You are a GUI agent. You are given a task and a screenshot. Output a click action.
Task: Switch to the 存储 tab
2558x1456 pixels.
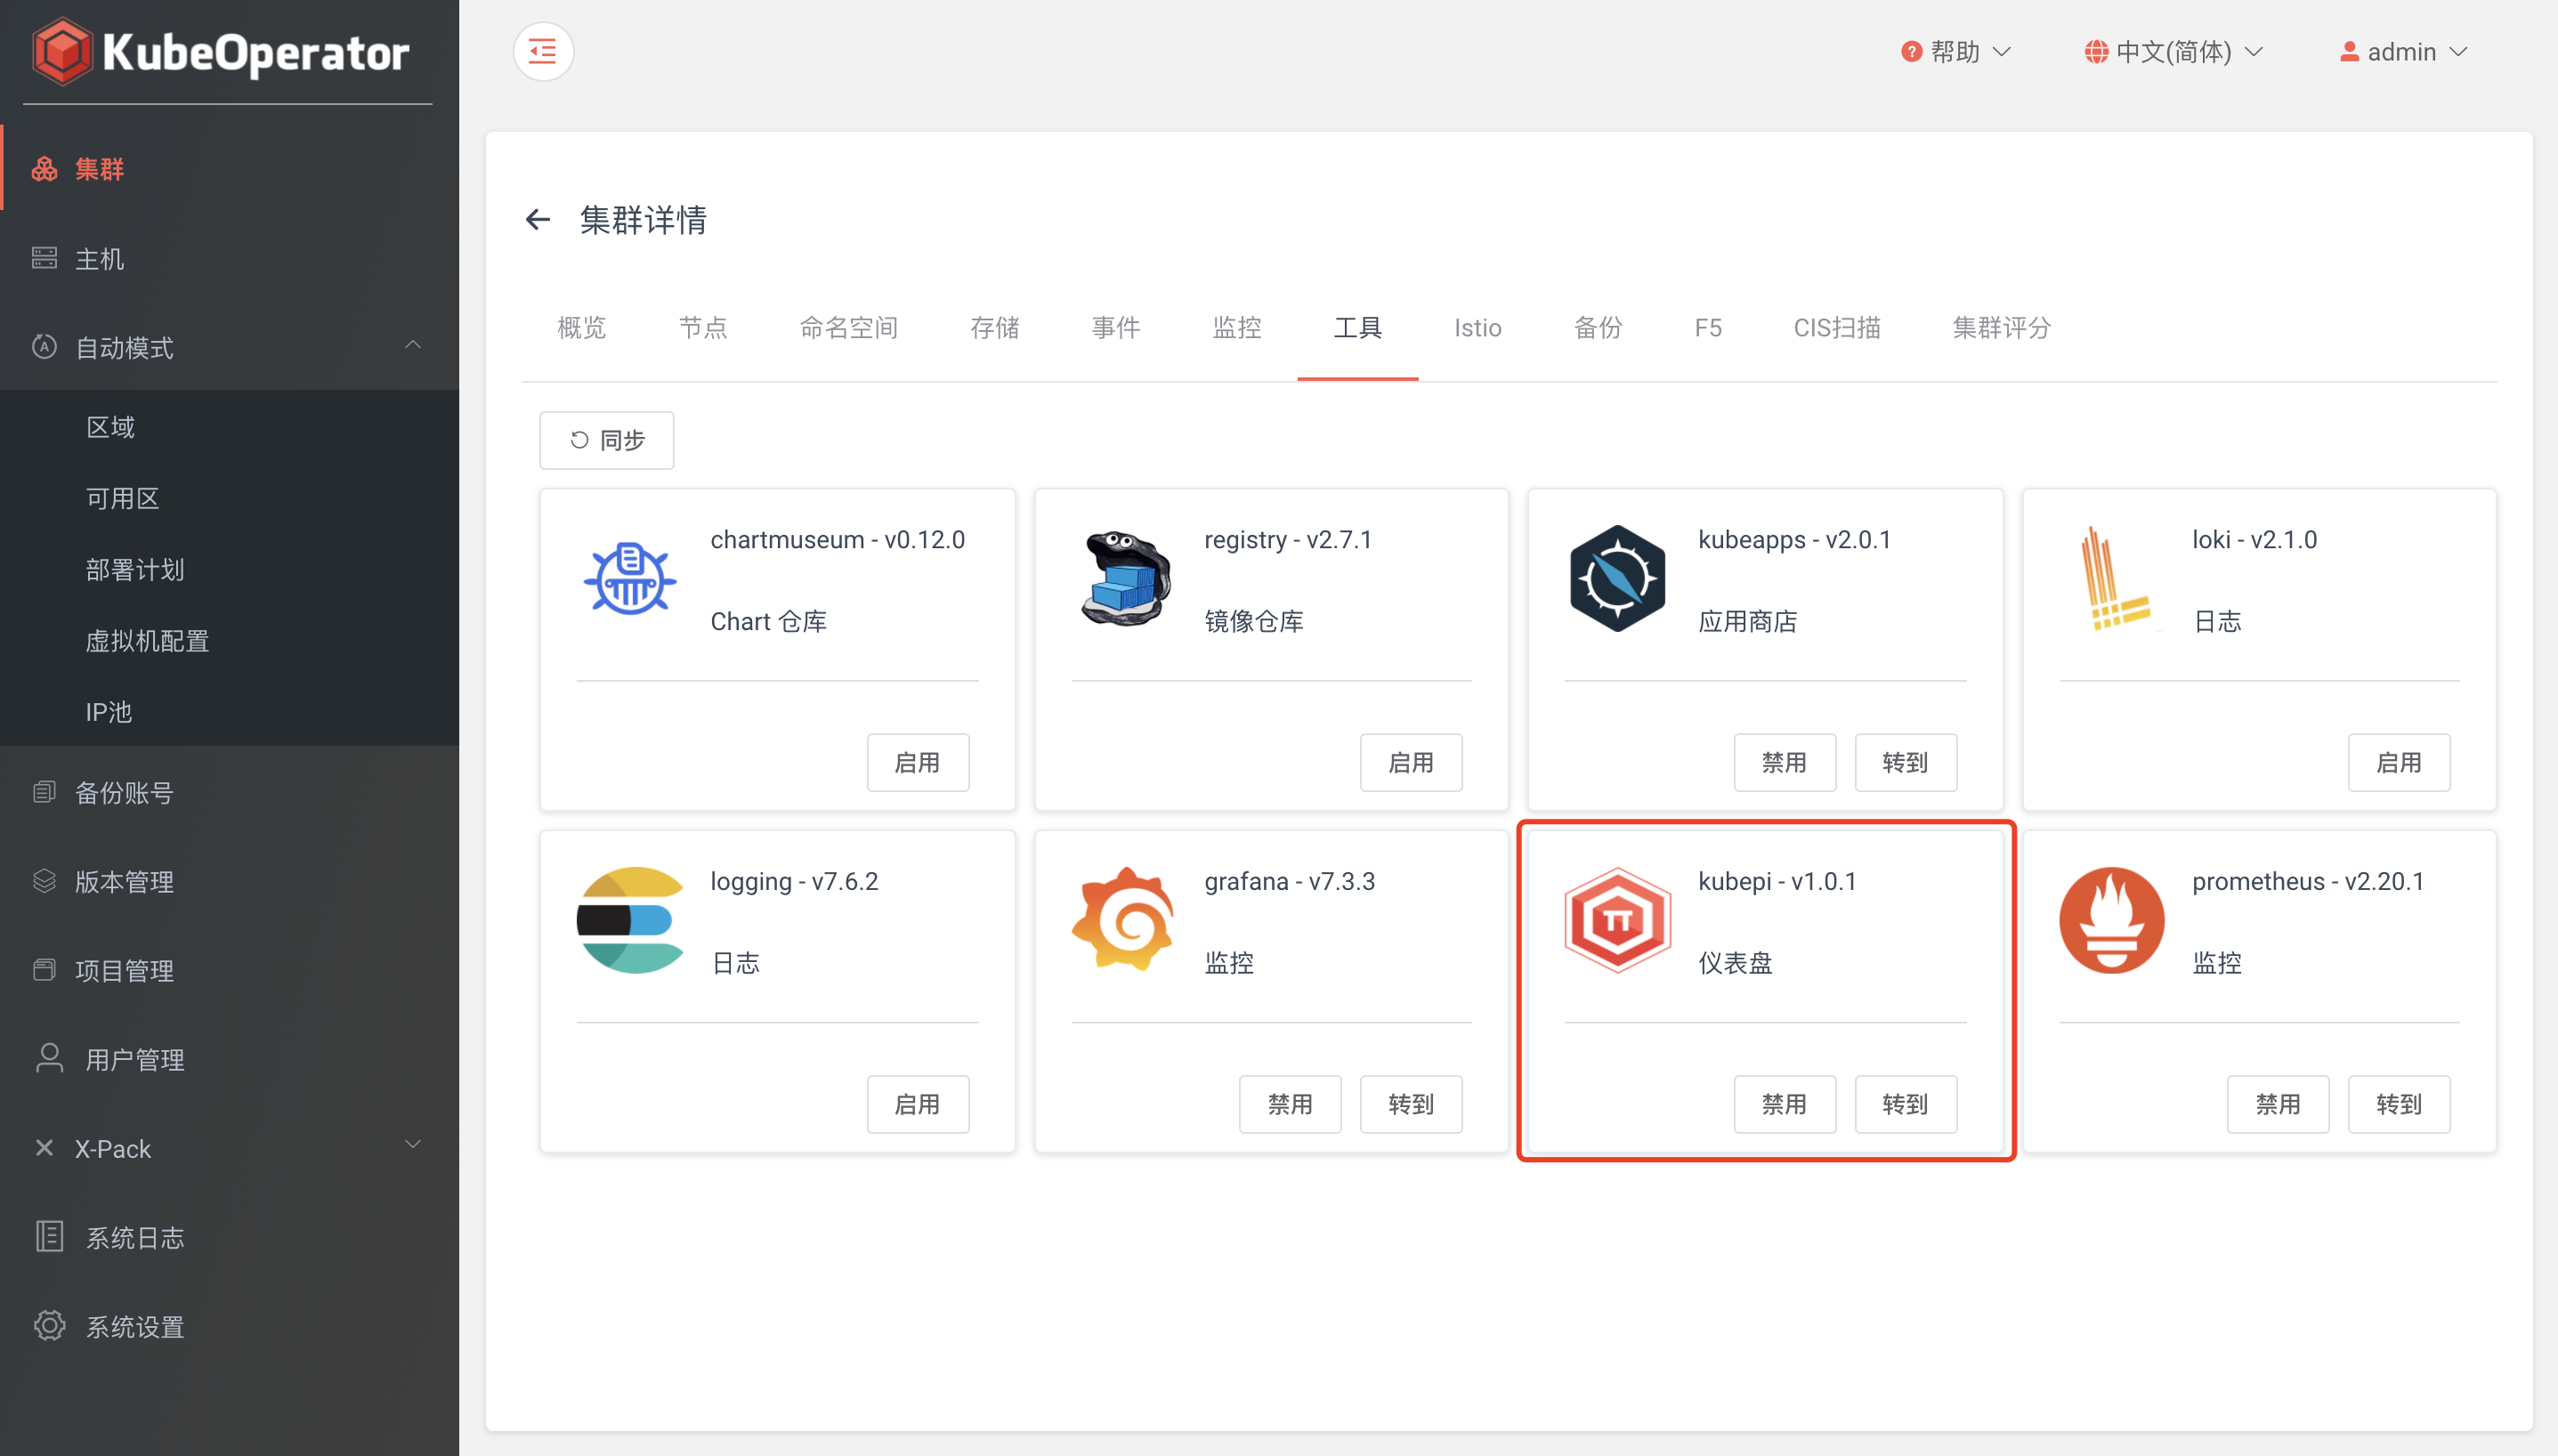(x=994, y=328)
